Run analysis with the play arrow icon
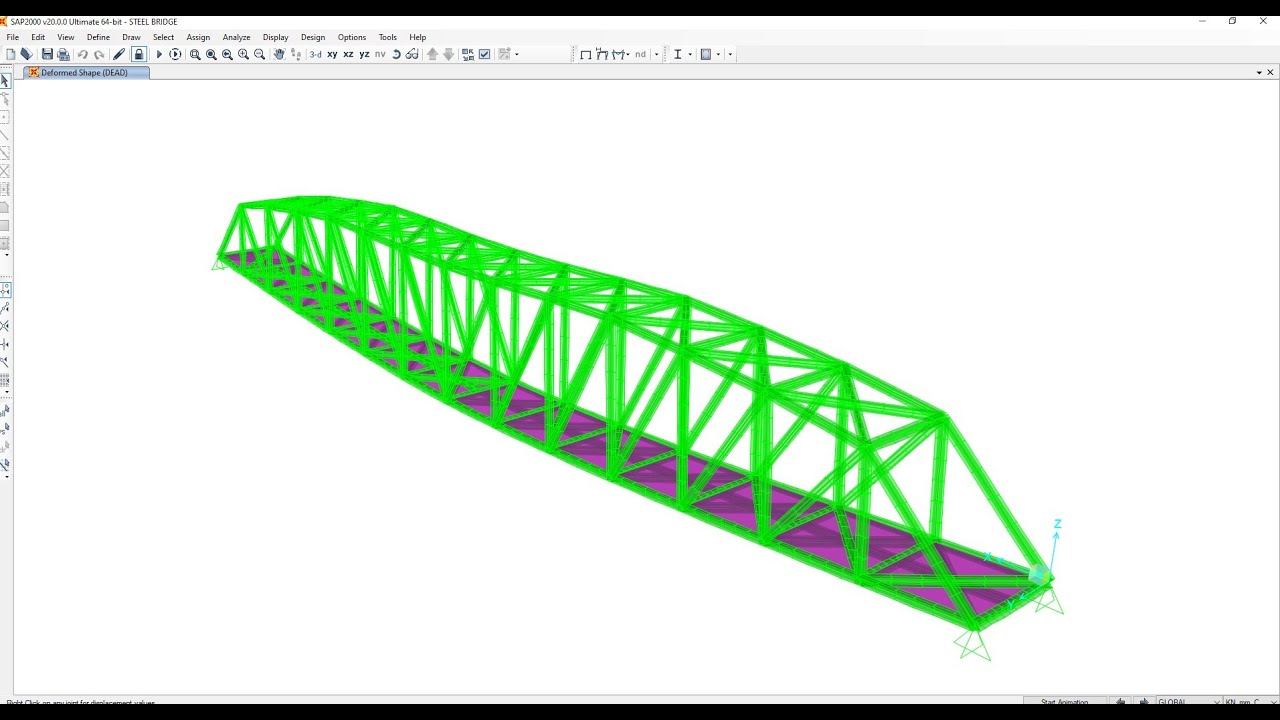Screen dimensions: 1280x720 pyautogui.click(x=159, y=54)
